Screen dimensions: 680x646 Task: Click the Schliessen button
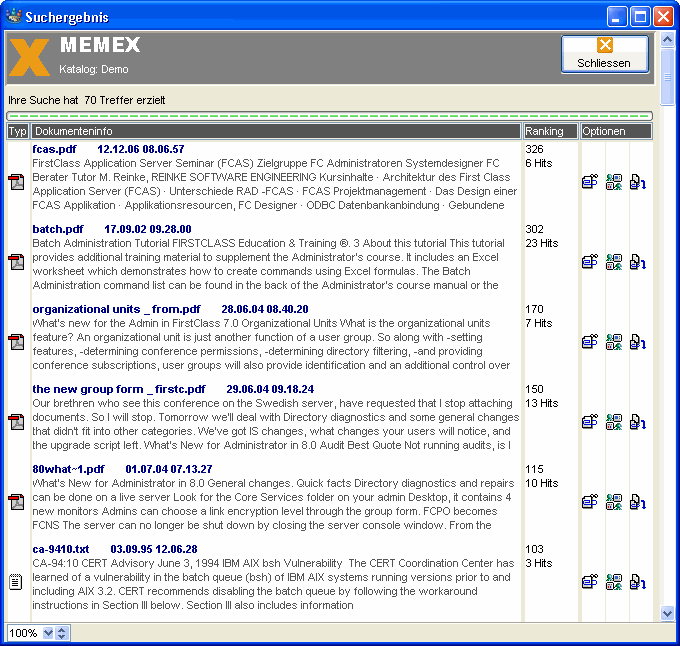click(x=605, y=54)
